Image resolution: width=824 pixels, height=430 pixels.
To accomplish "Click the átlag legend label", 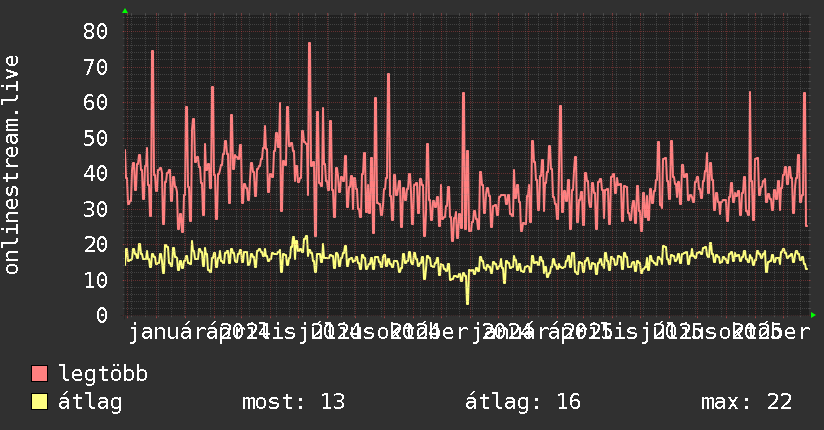I will pyautogui.click(x=90, y=402).
